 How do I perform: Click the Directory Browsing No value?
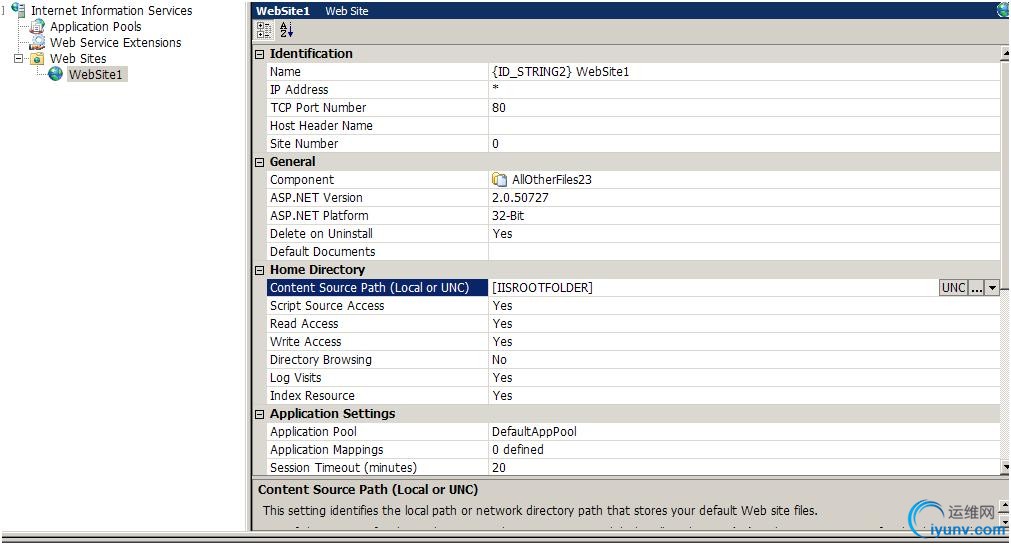(x=499, y=360)
